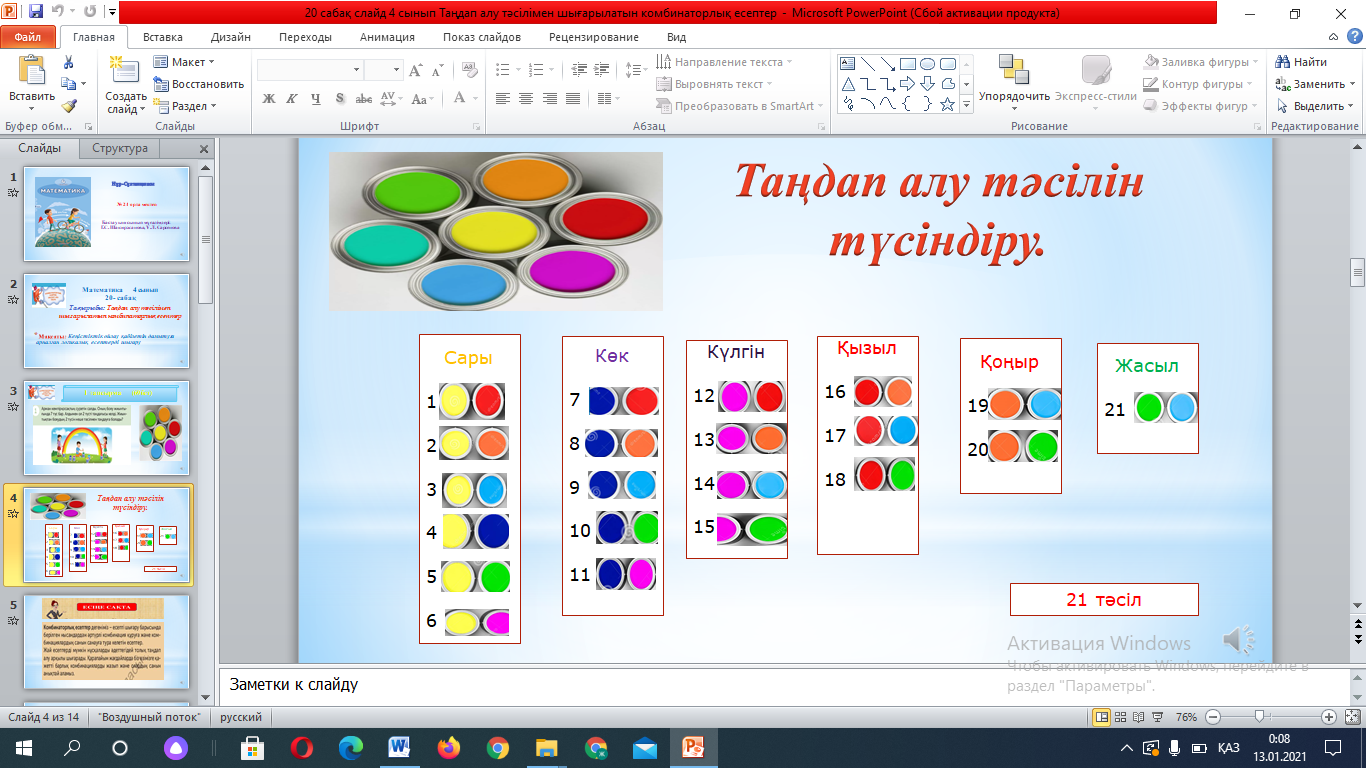The width and height of the screenshot is (1366, 768).
Task: Pick the isosceles triangle shape
Action: (x=849, y=83)
